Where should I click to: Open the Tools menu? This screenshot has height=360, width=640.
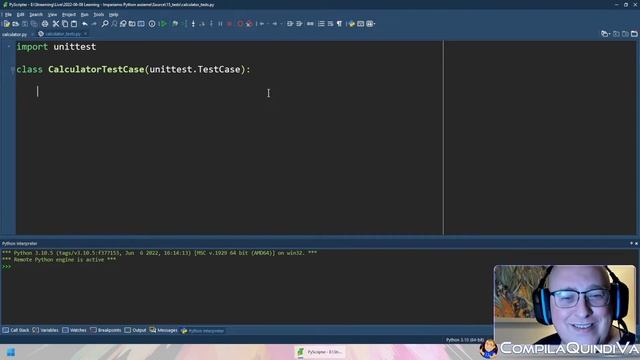98,14
